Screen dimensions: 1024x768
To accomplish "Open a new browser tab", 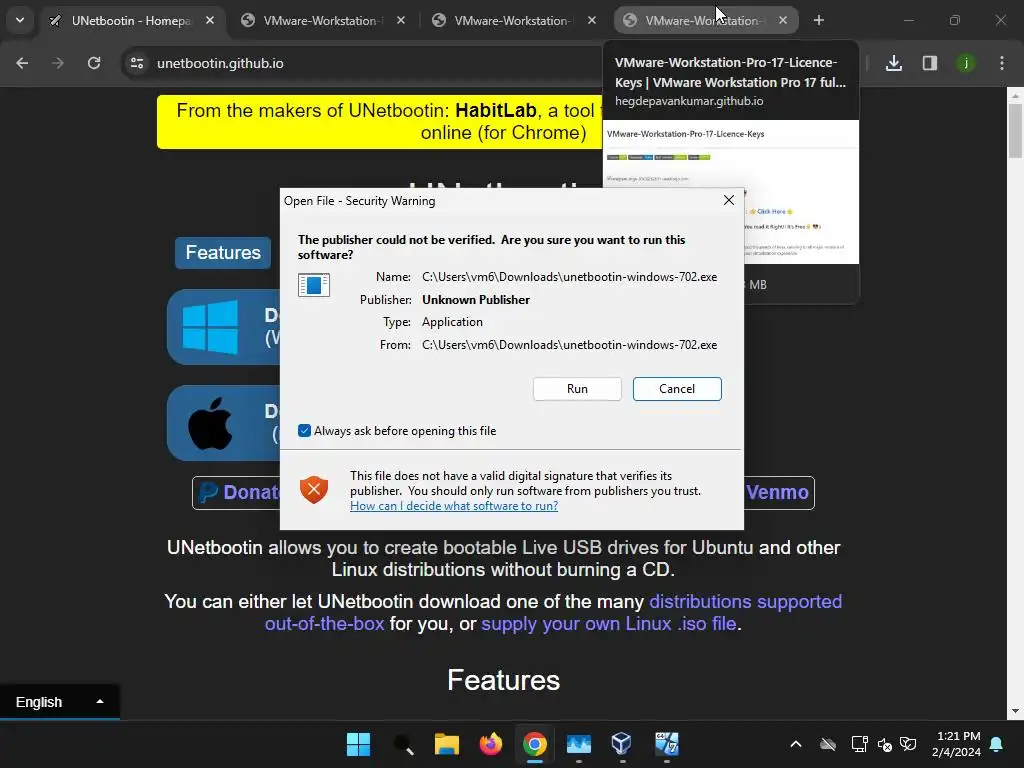I will (x=818, y=20).
